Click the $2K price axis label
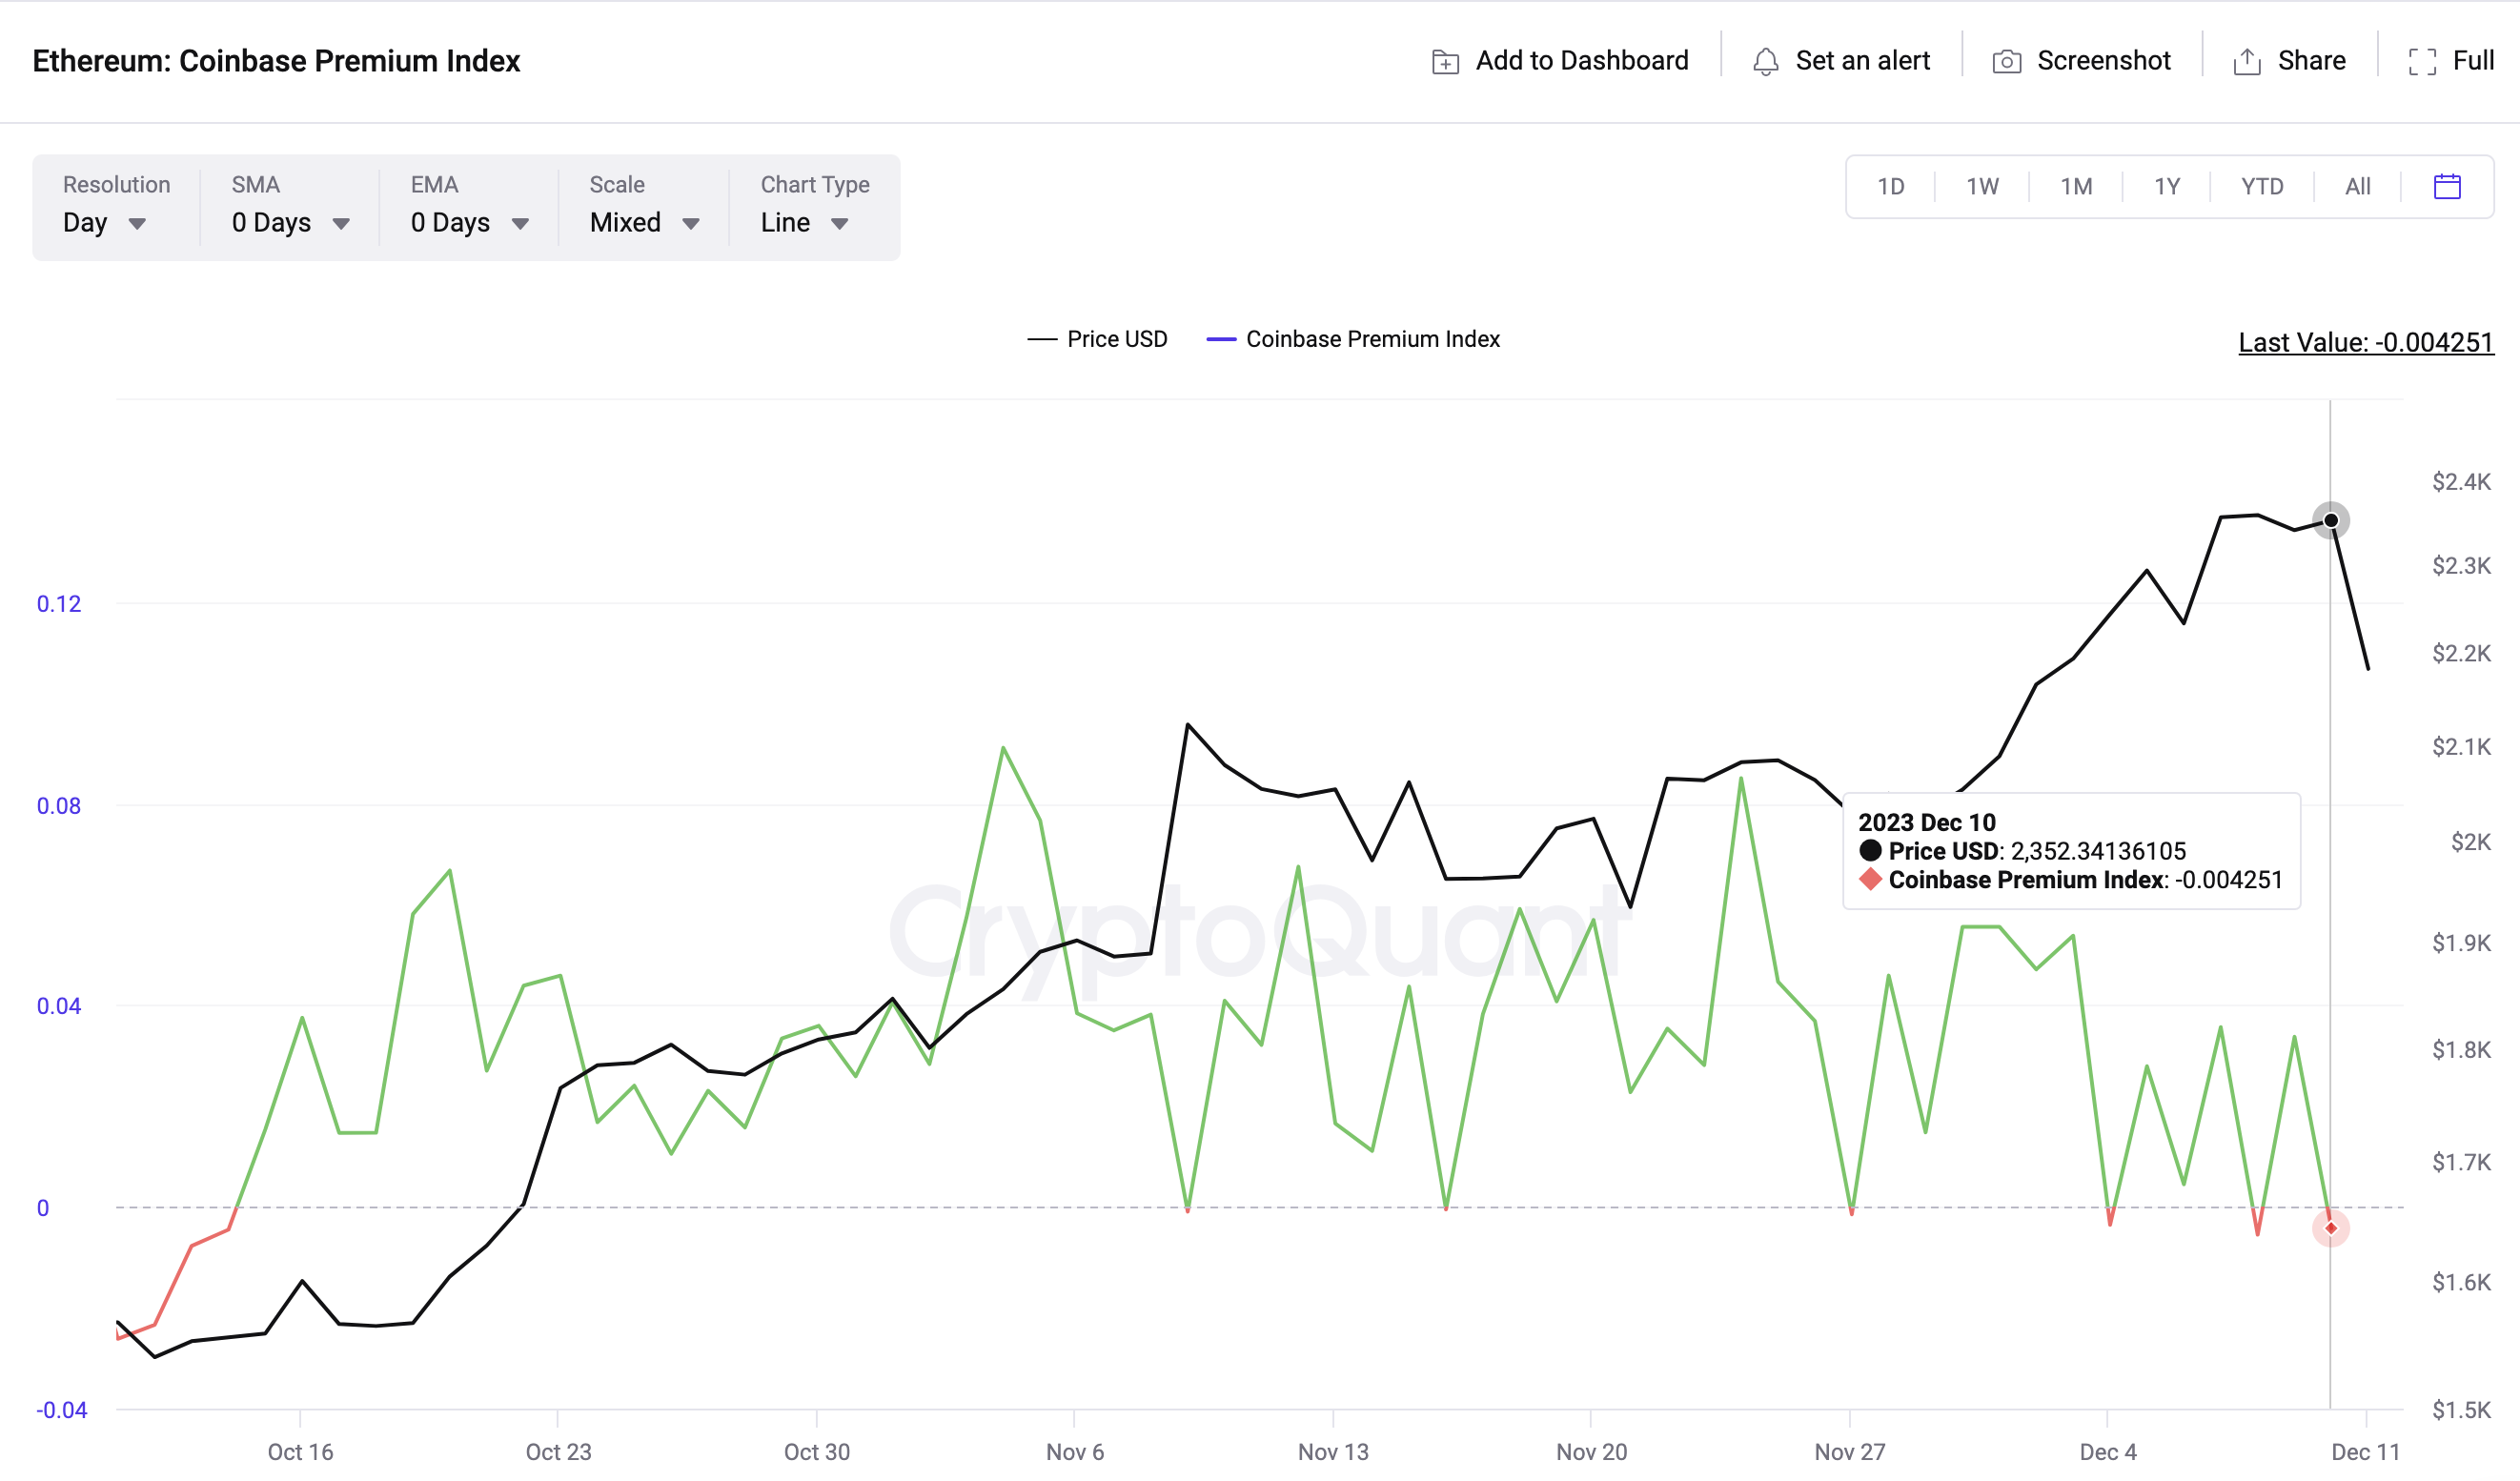 coord(2471,842)
